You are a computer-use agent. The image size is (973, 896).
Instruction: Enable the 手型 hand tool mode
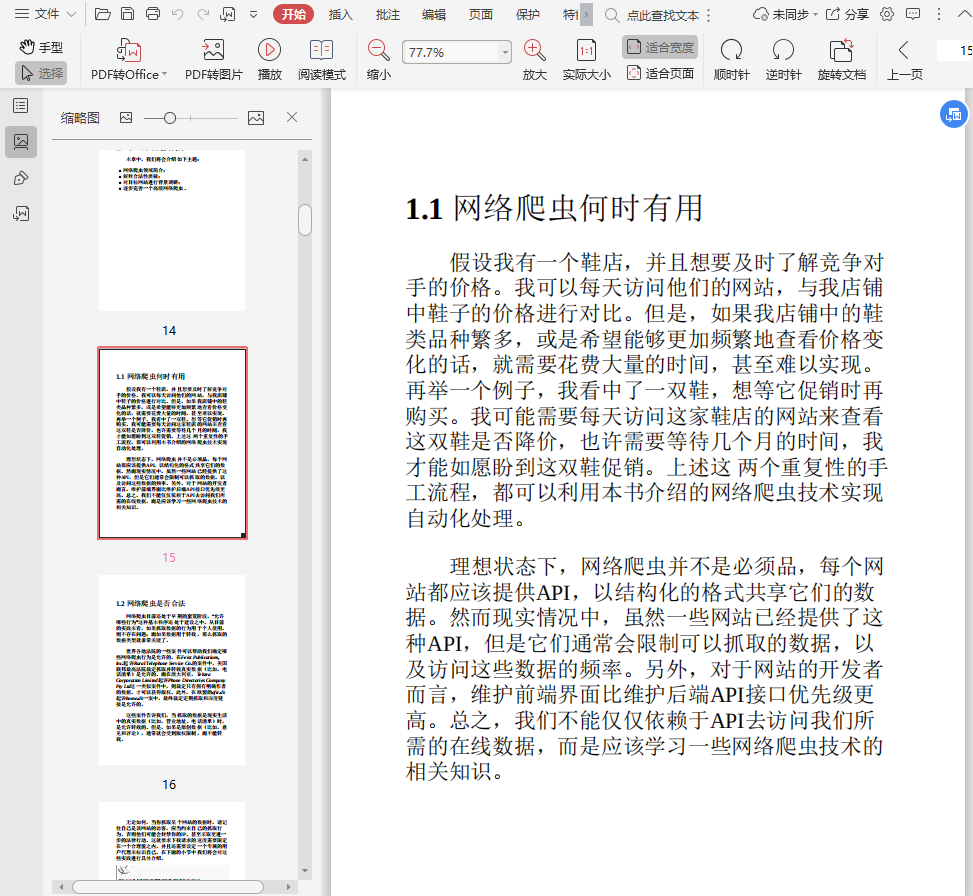click(x=41, y=47)
